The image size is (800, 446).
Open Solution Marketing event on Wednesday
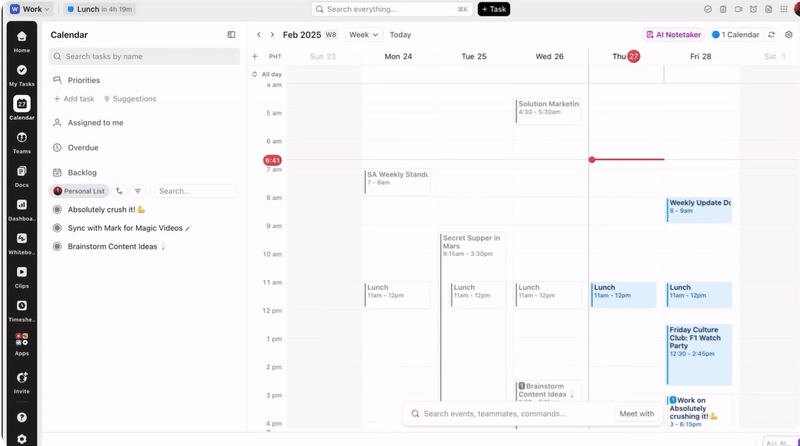click(x=548, y=111)
